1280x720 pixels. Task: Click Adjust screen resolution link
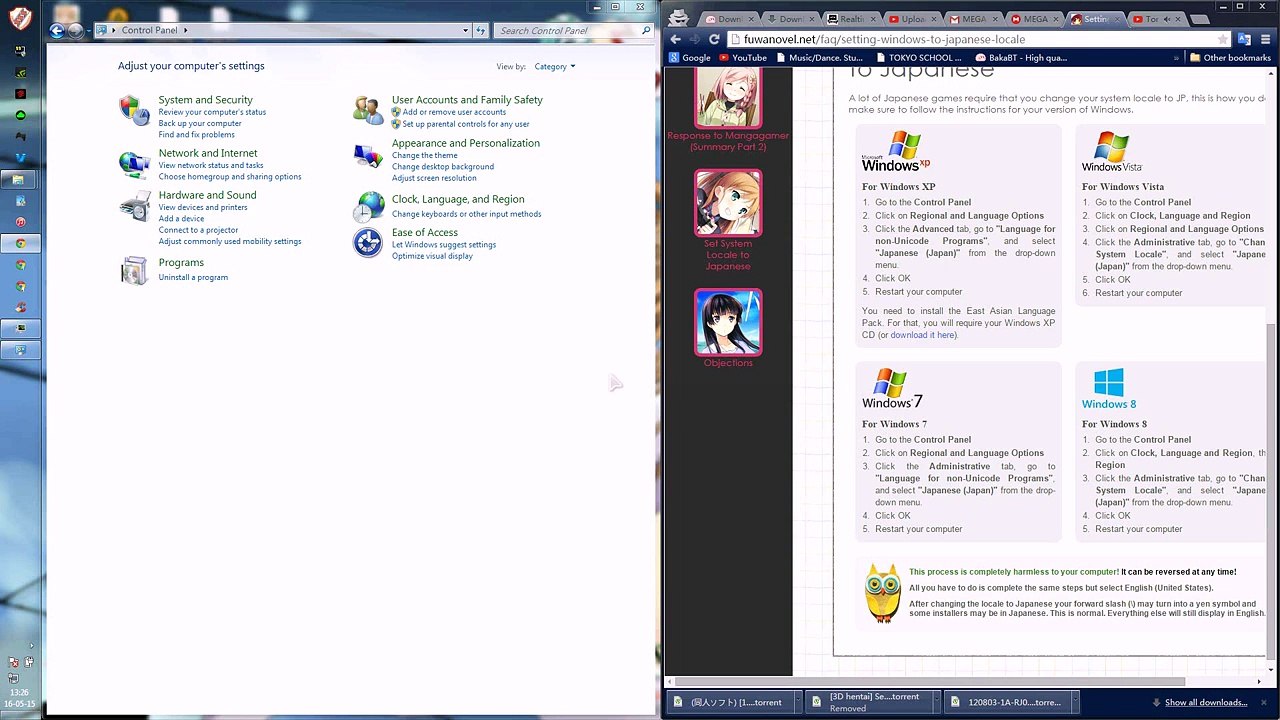(x=434, y=178)
